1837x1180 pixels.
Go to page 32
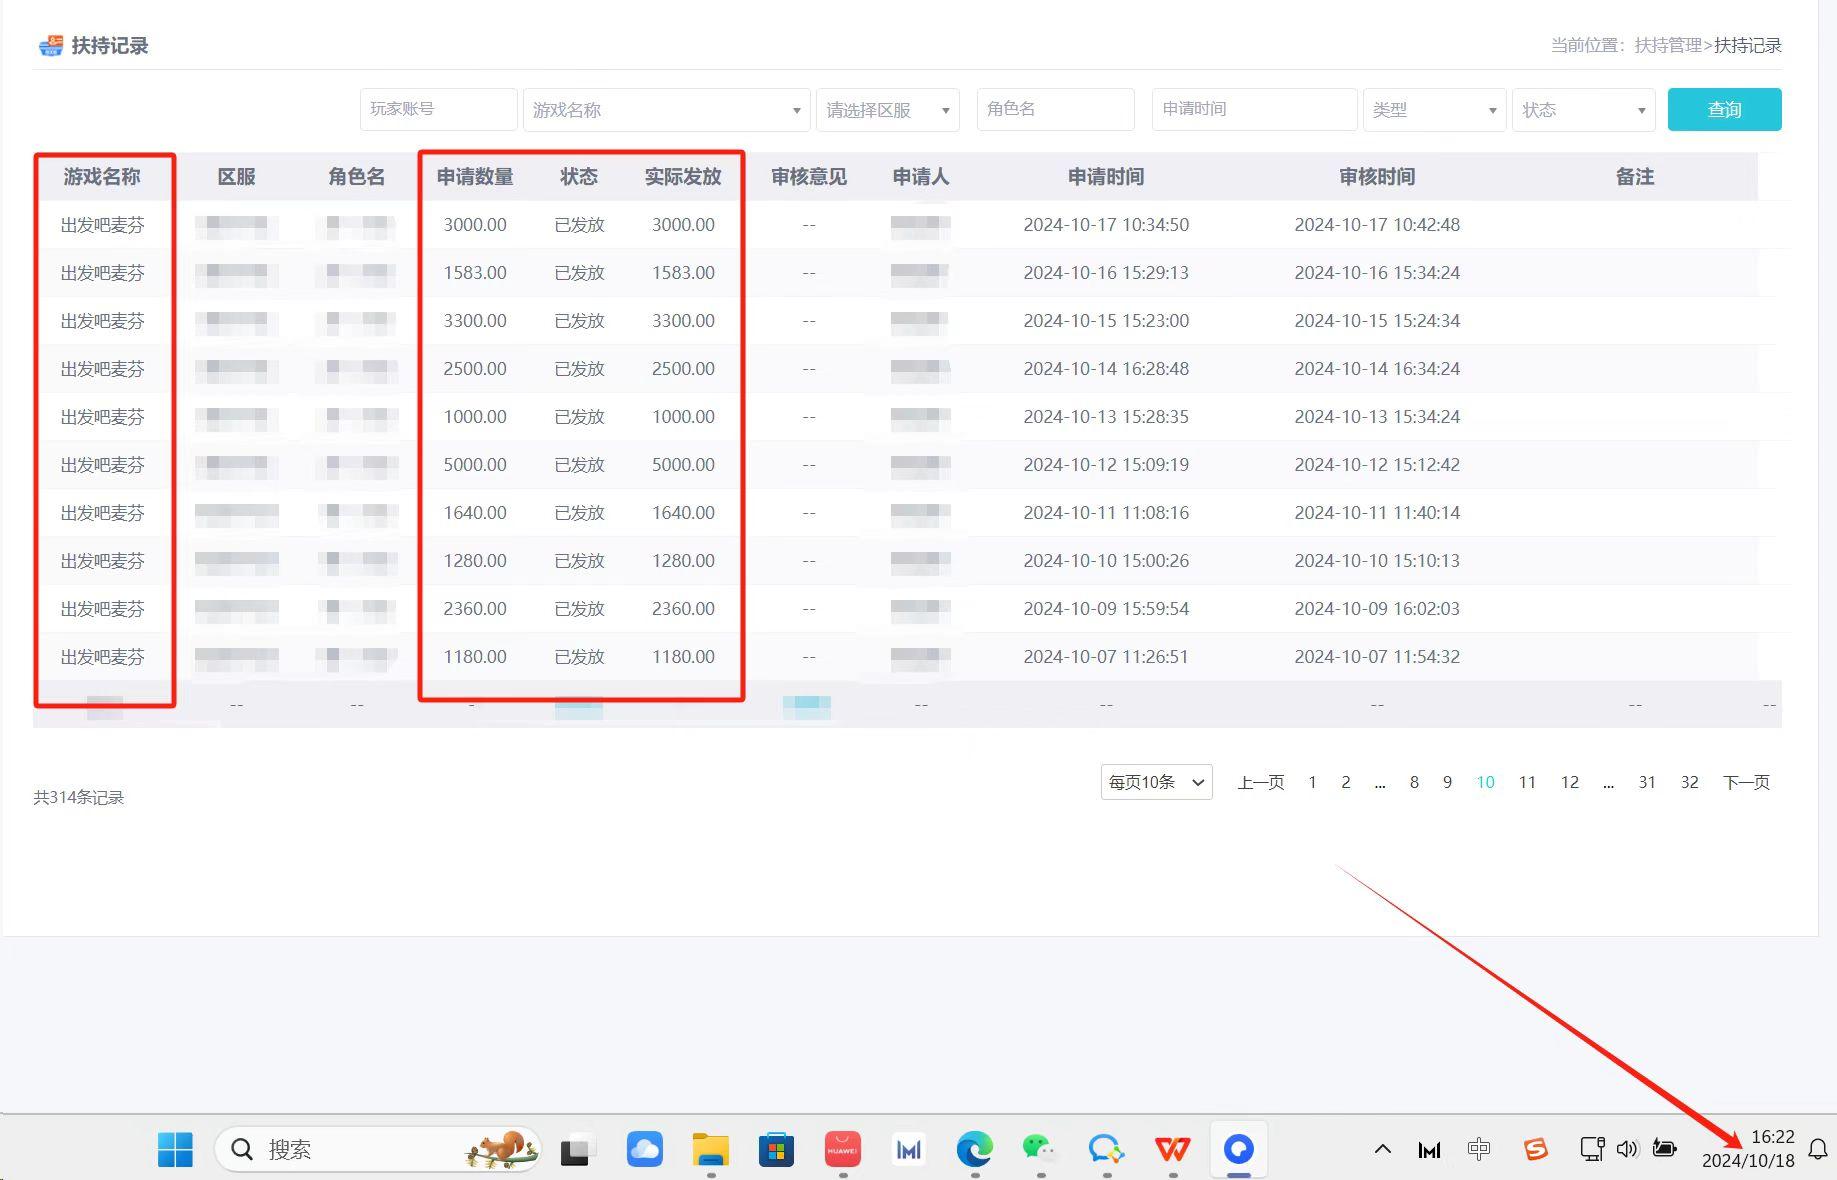point(1689,782)
